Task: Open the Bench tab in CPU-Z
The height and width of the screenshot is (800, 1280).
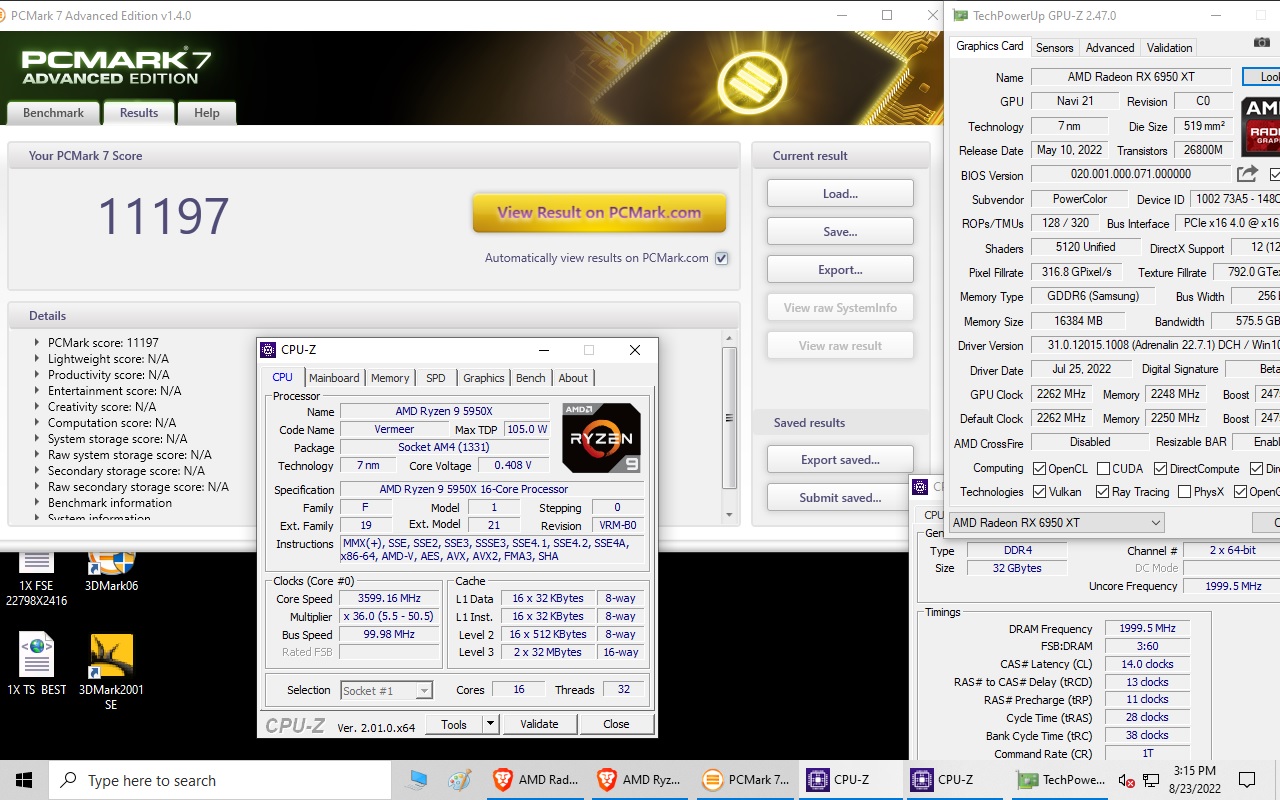Action: click(531, 378)
